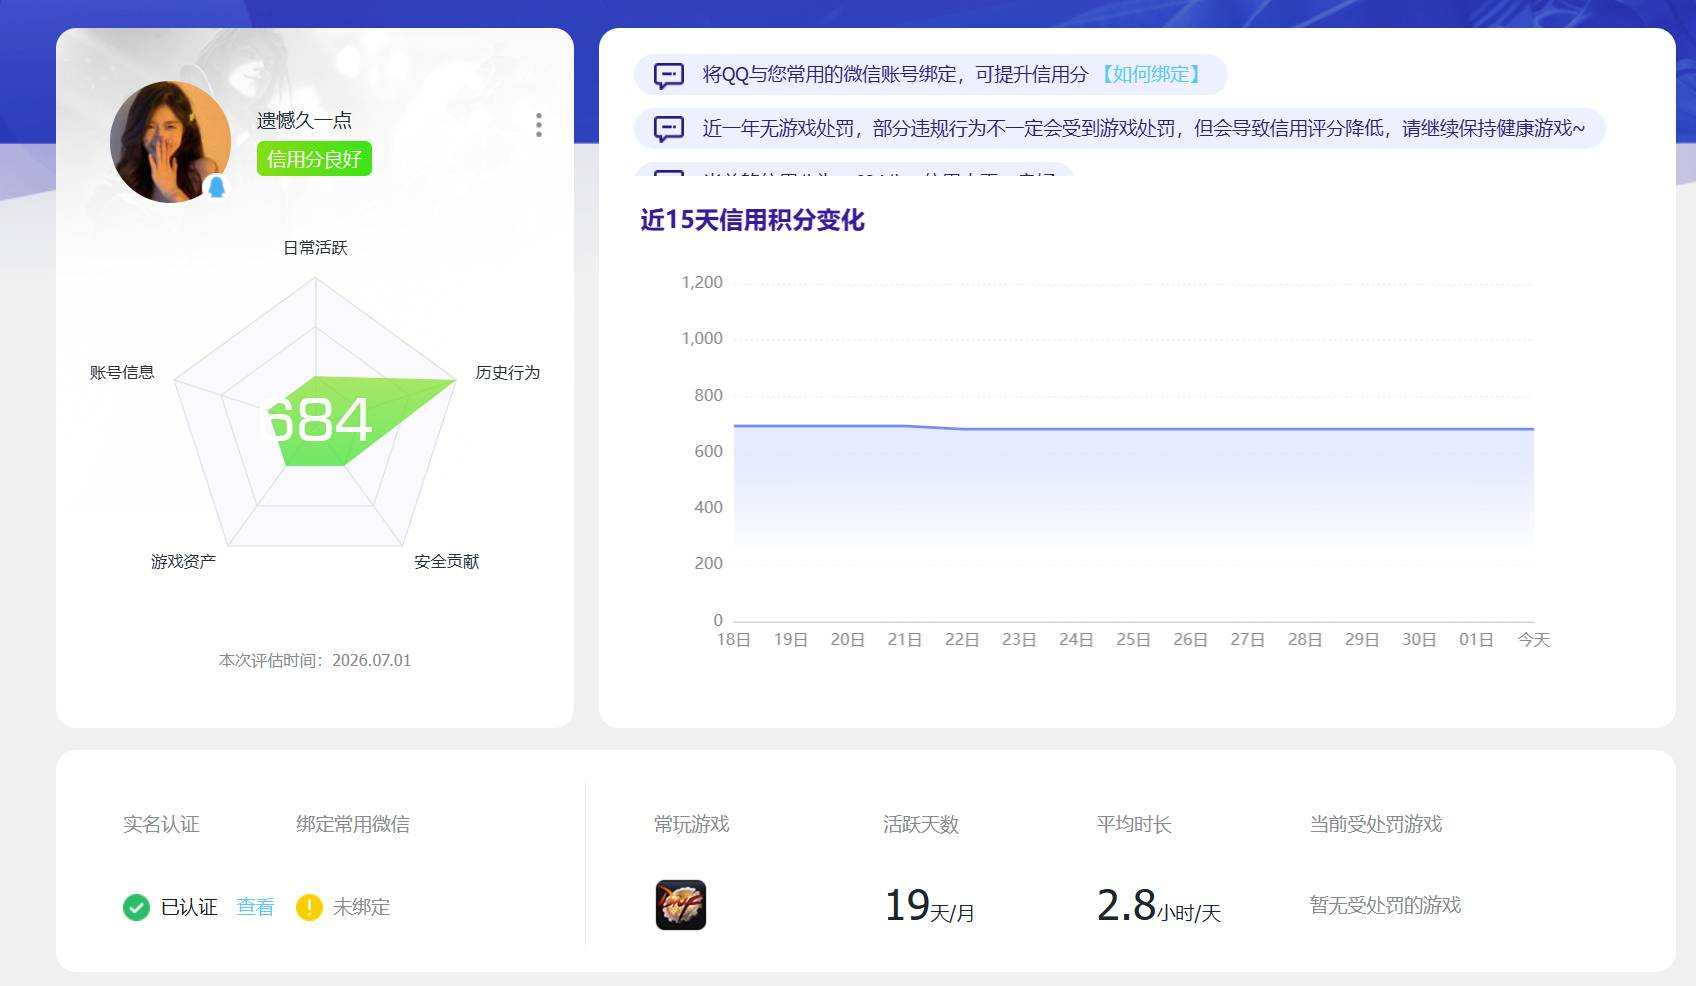This screenshot has height=986, width=1696.
Task: Click the 活跃天数 heading
Action: point(921,824)
